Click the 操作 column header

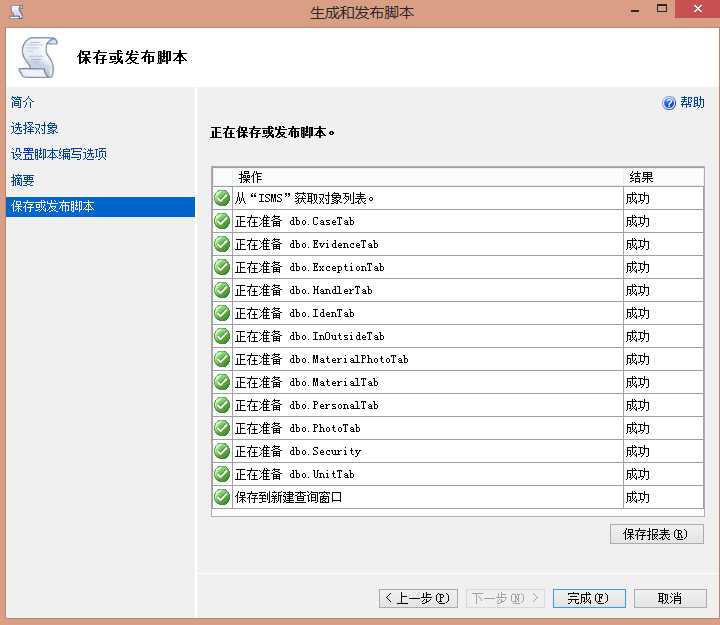(x=428, y=177)
